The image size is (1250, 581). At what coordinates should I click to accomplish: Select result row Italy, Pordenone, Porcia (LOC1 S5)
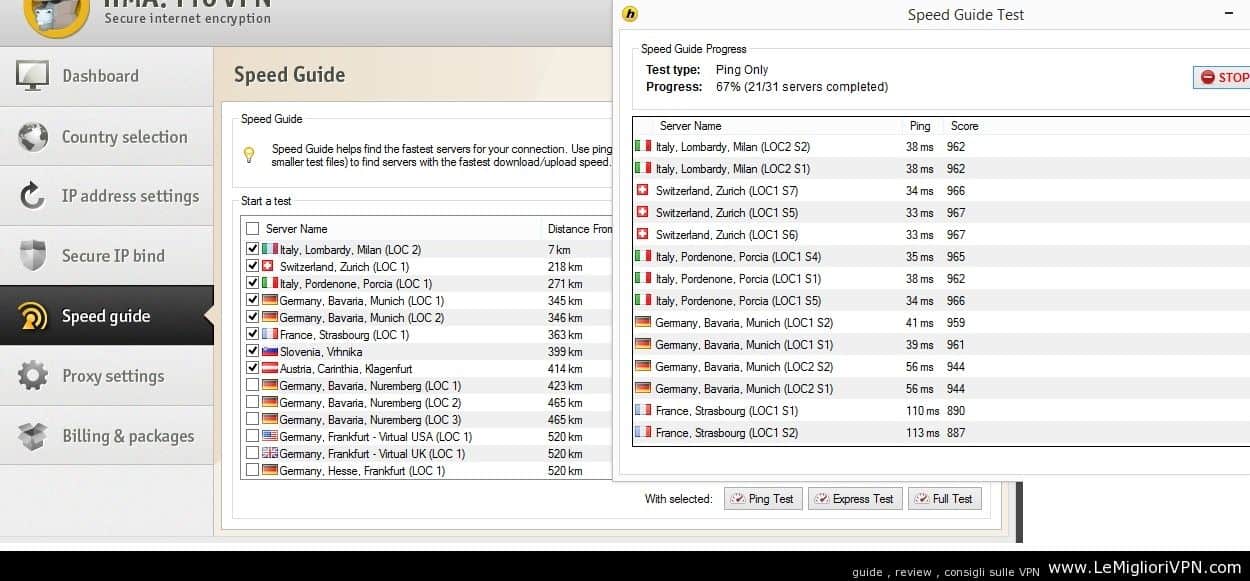pyautogui.click(x=941, y=301)
